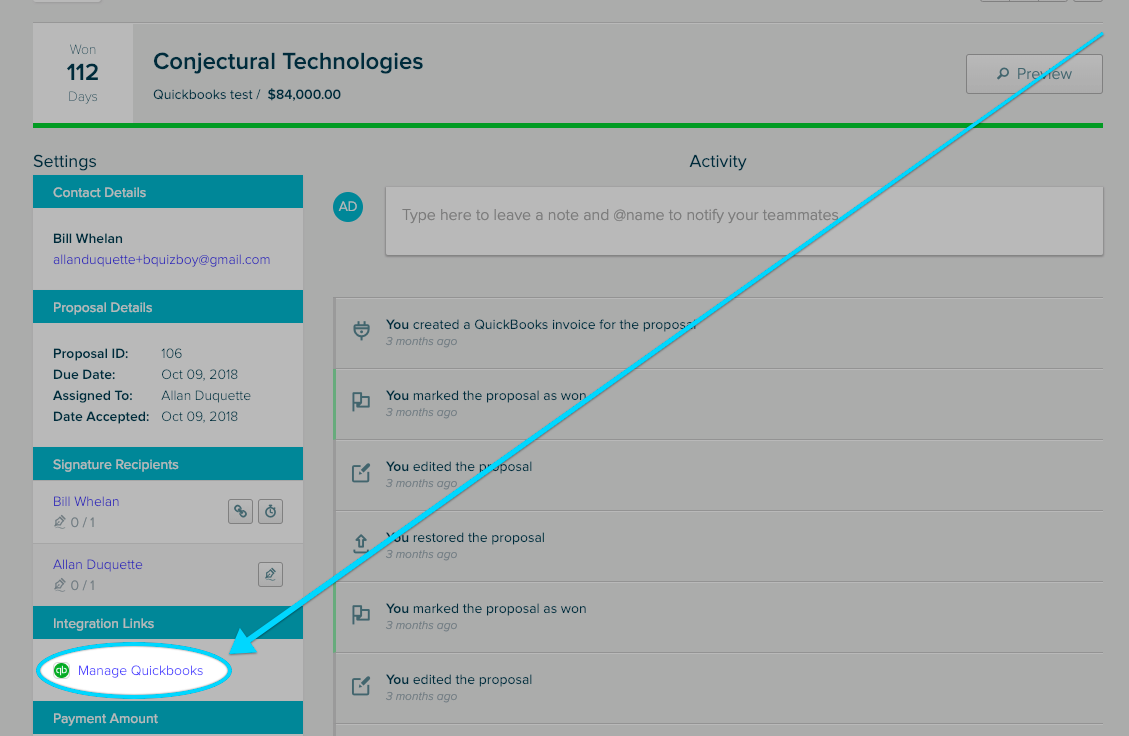Copy signature link for Bill Whelan
The width and height of the screenshot is (1129, 736).
pos(240,511)
